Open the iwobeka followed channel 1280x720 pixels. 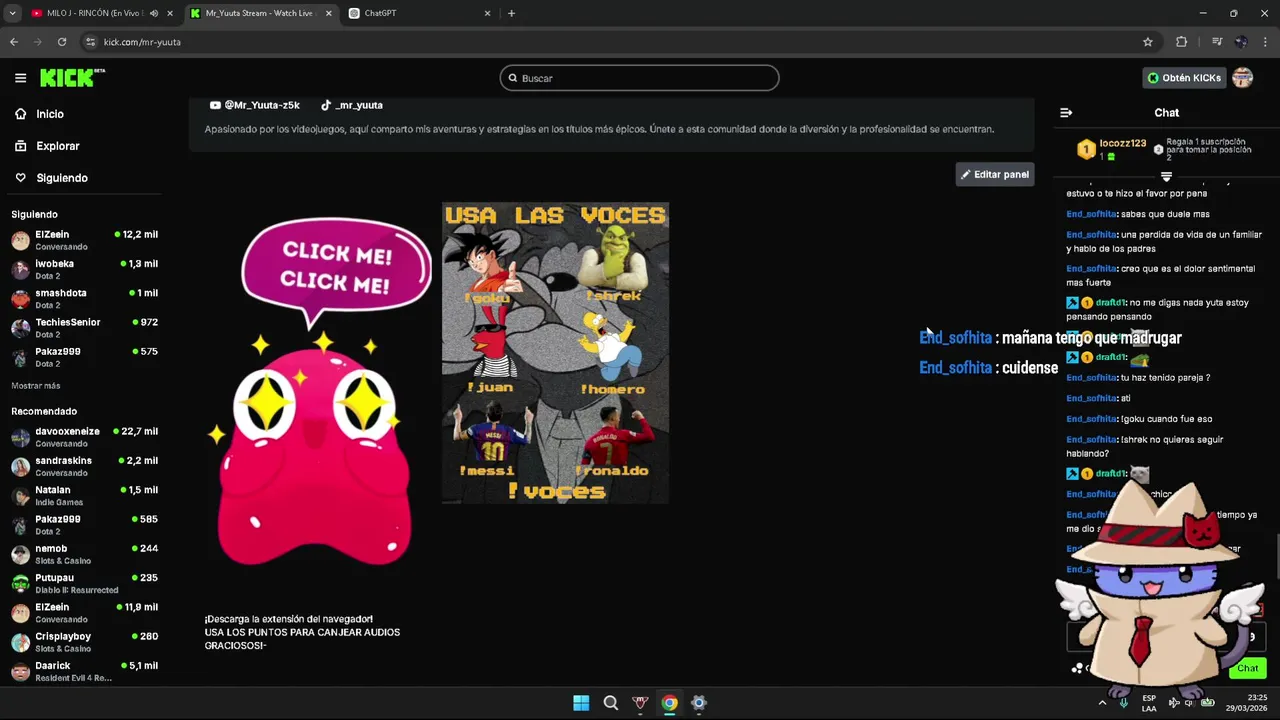(x=84, y=269)
